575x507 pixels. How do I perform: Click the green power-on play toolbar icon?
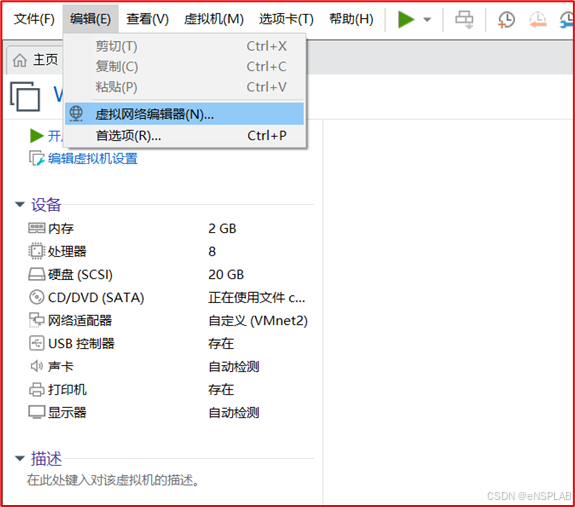pyautogui.click(x=406, y=19)
